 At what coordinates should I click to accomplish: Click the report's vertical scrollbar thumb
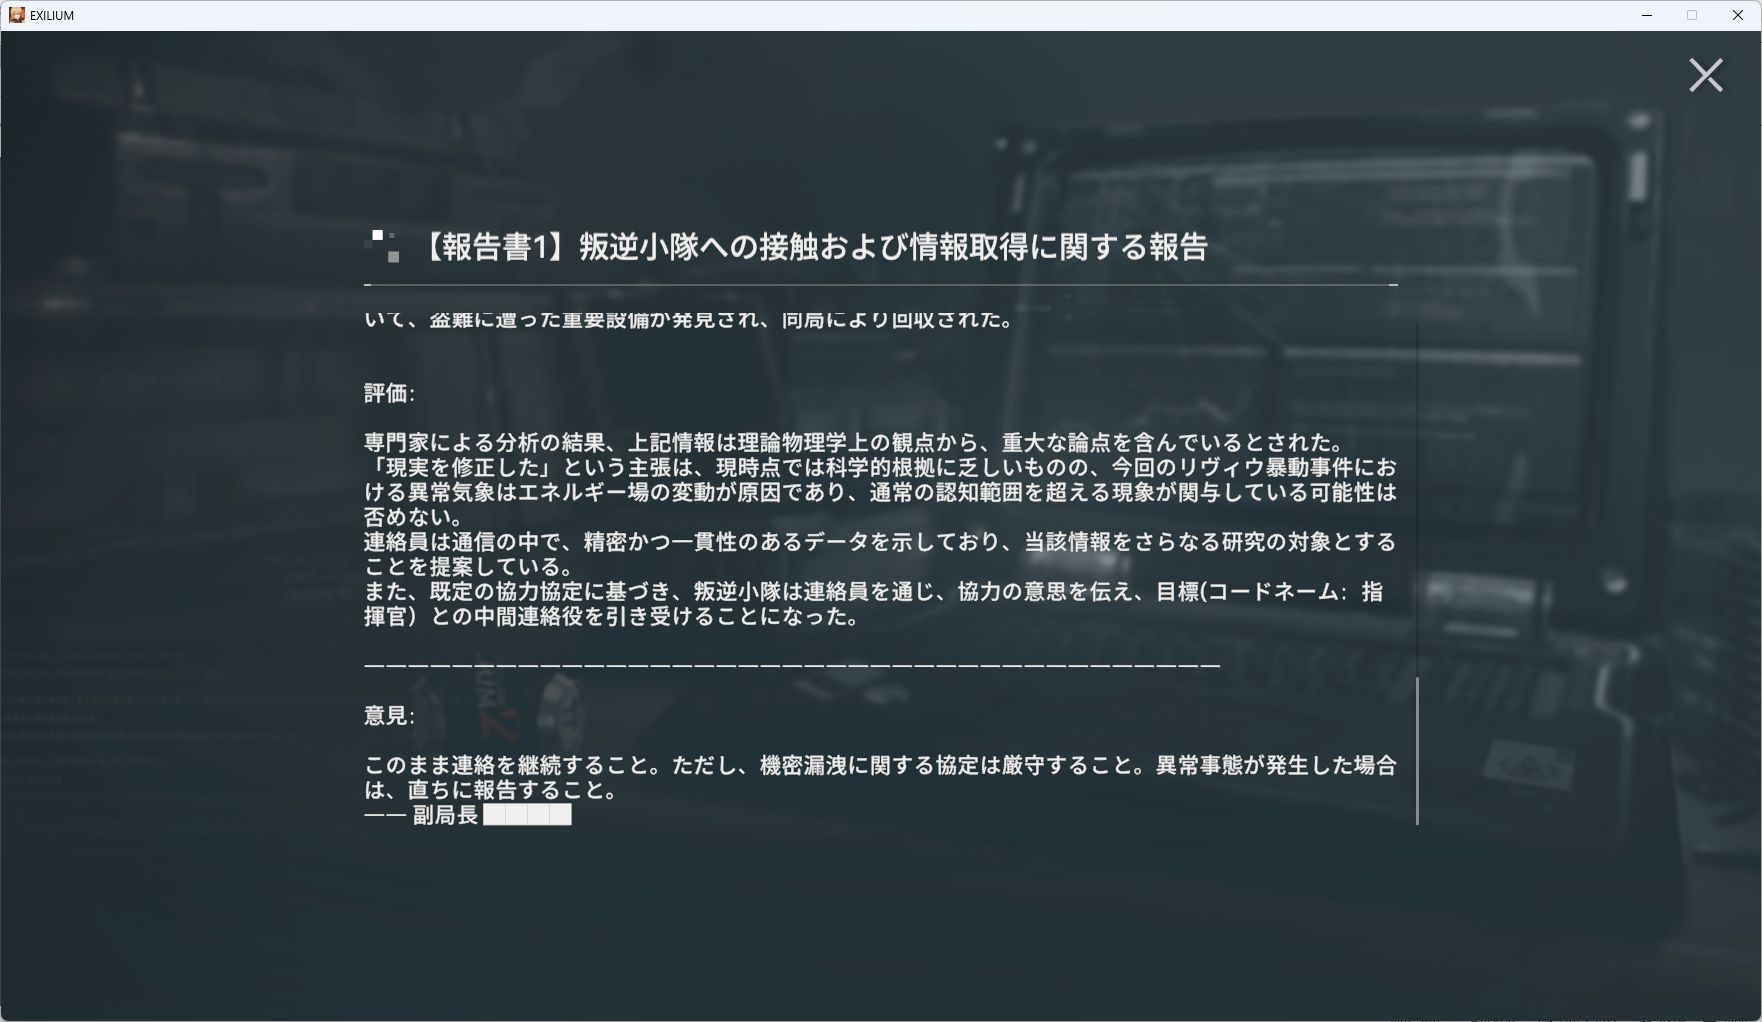[x=1417, y=750]
